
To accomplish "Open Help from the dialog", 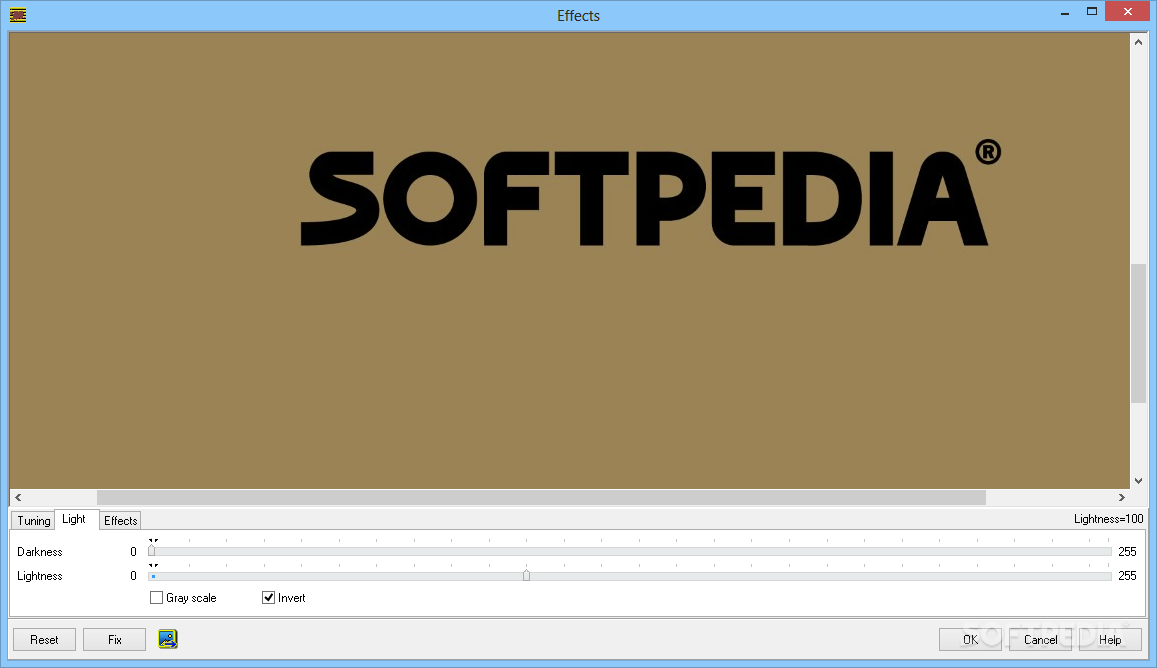I will click(1110, 640).
